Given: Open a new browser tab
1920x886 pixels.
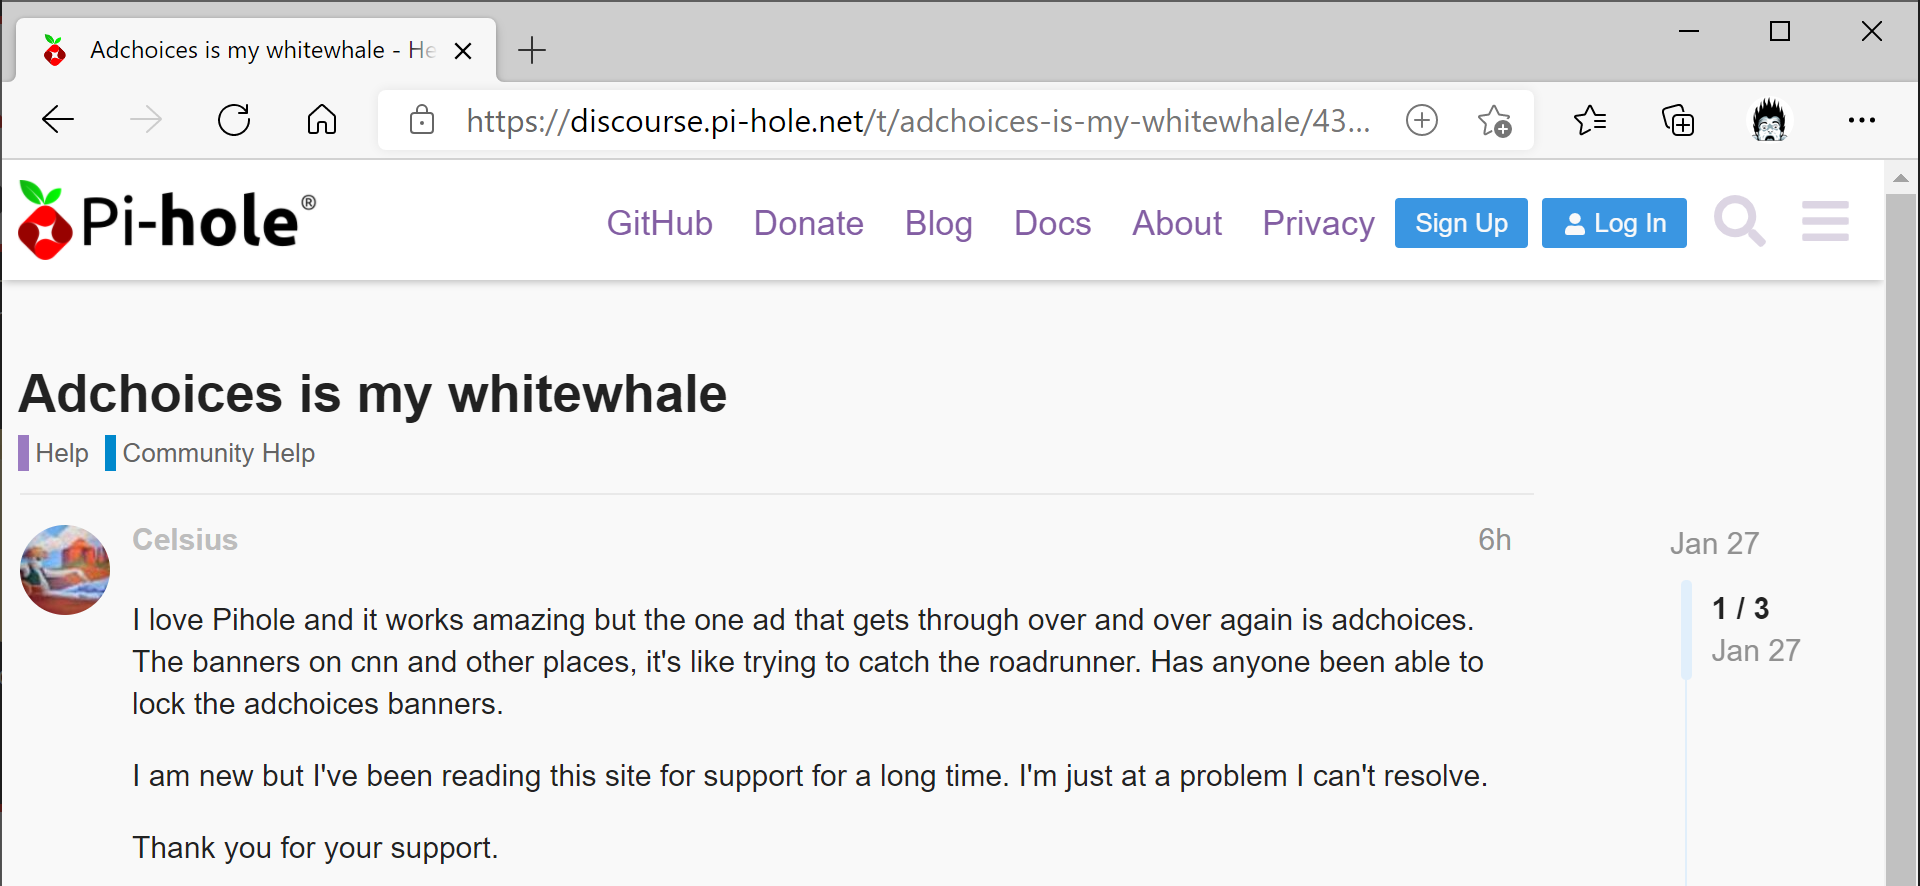Looking at the screenshot, I should tap(532, 50).
